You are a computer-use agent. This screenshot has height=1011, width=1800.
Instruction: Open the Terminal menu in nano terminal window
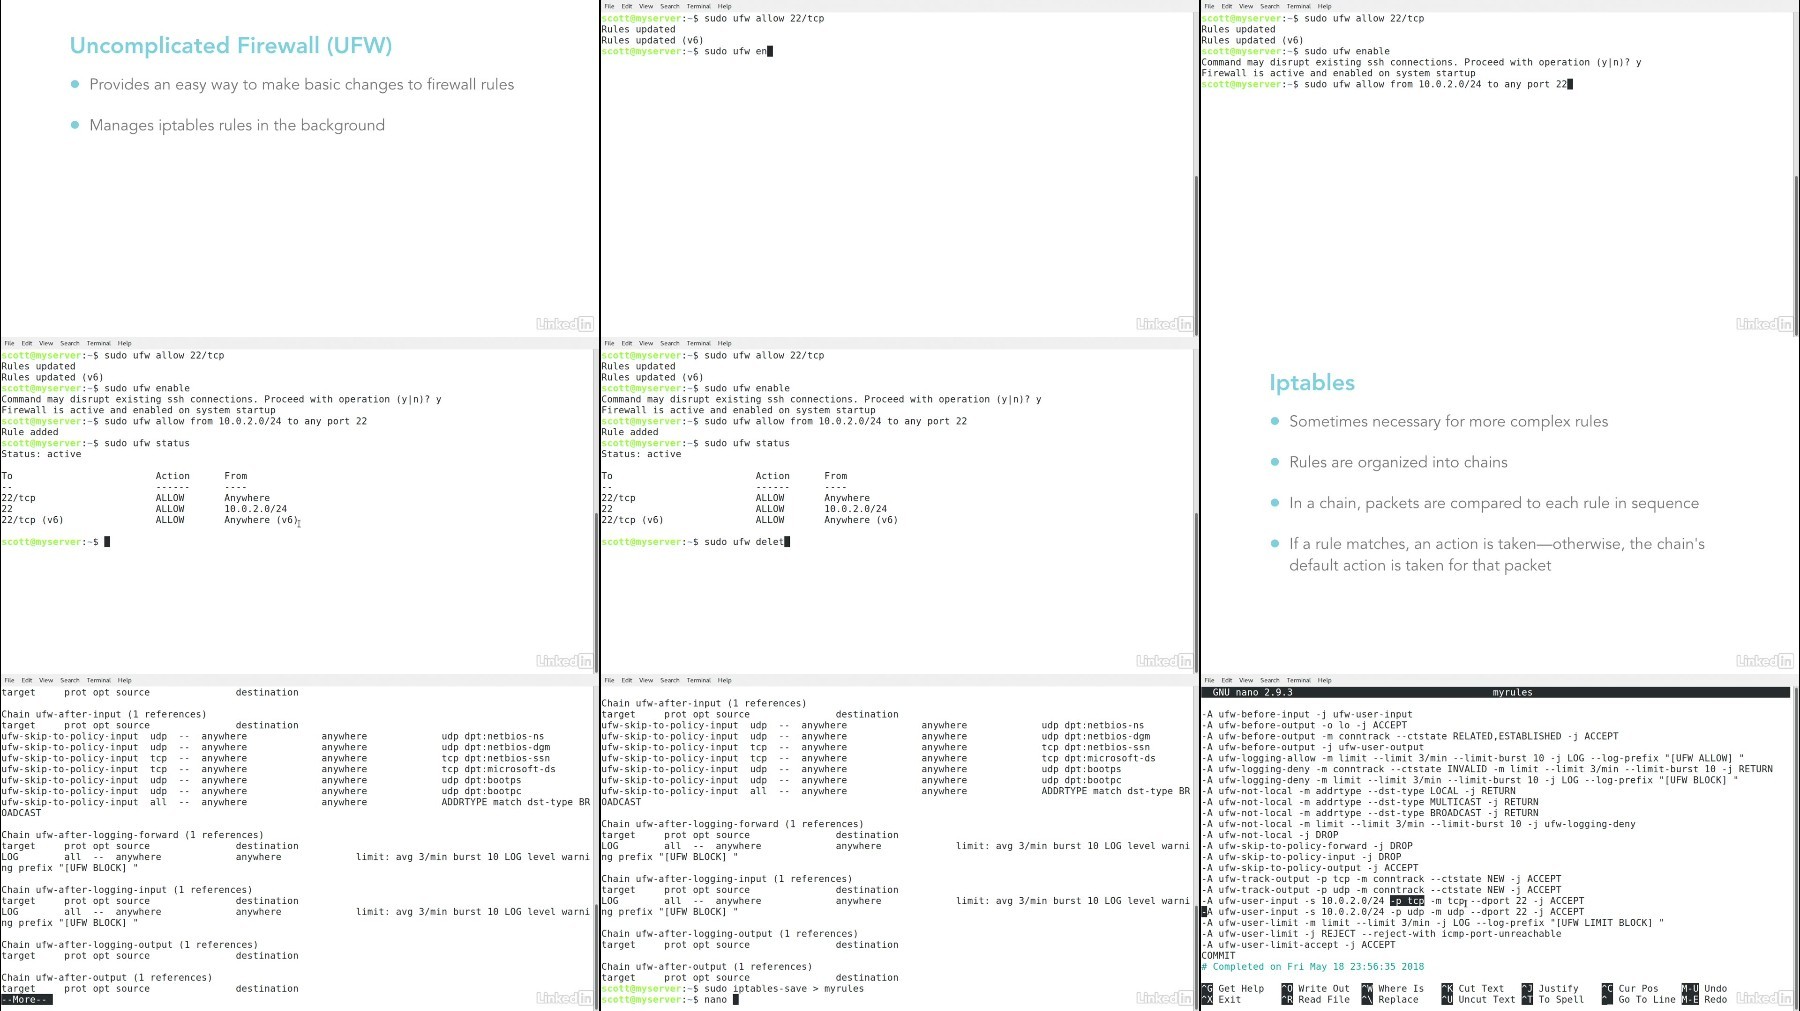coord(1298,680)
